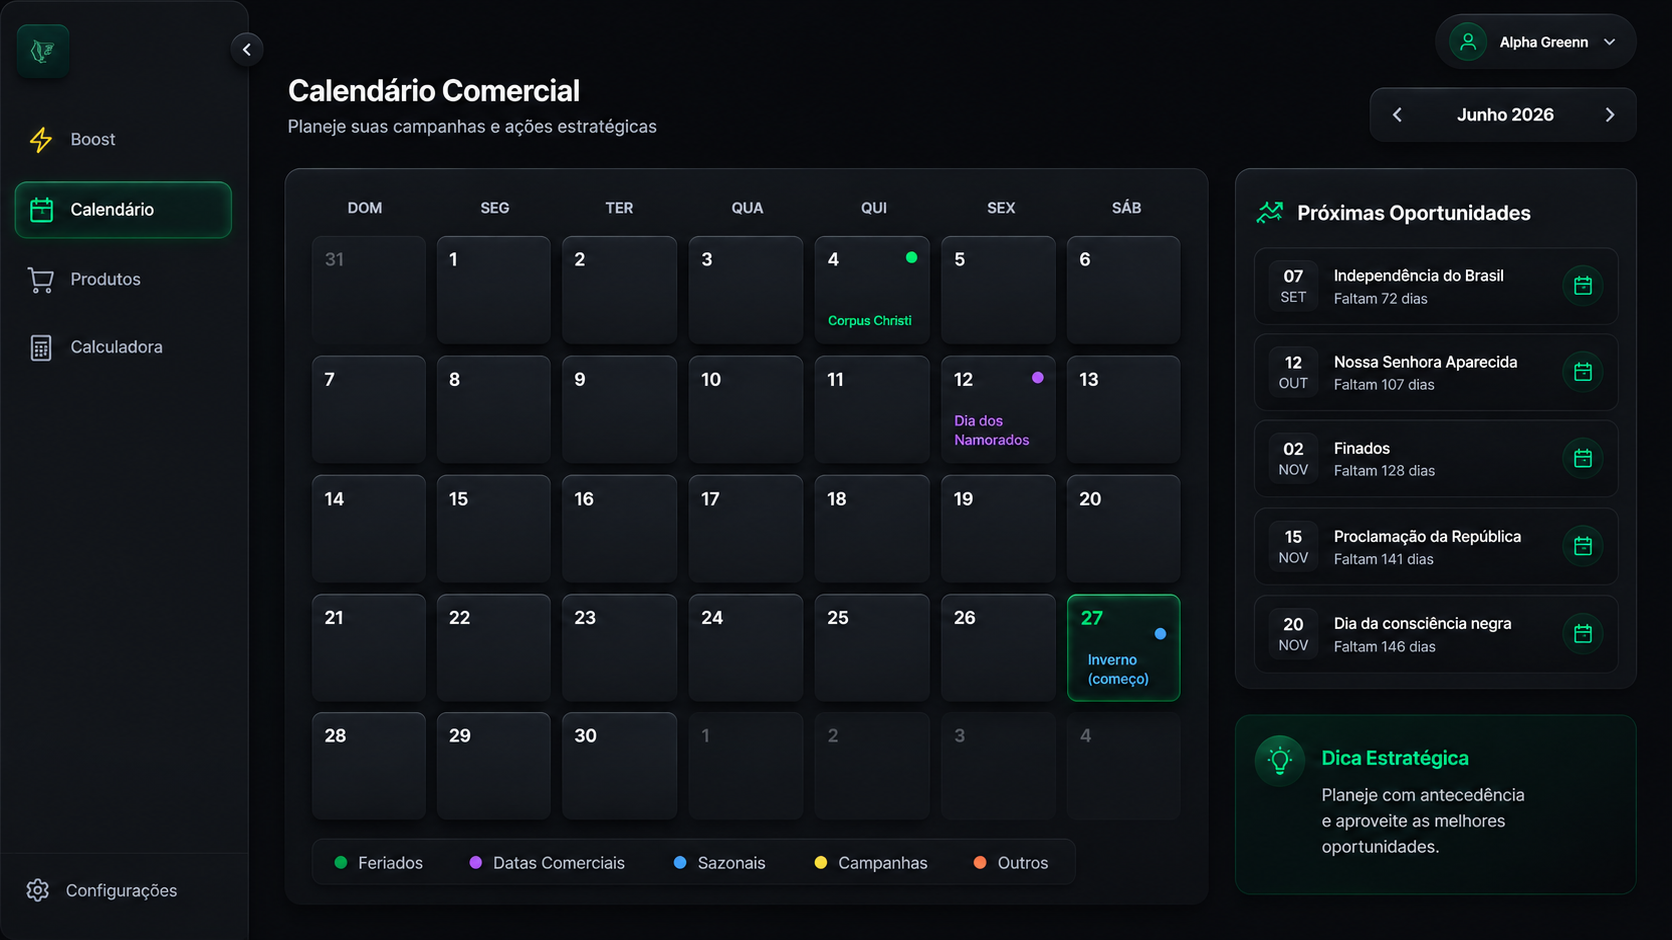
Task: Select the Datas Comerciais purple legend dot
Action: 476,862
